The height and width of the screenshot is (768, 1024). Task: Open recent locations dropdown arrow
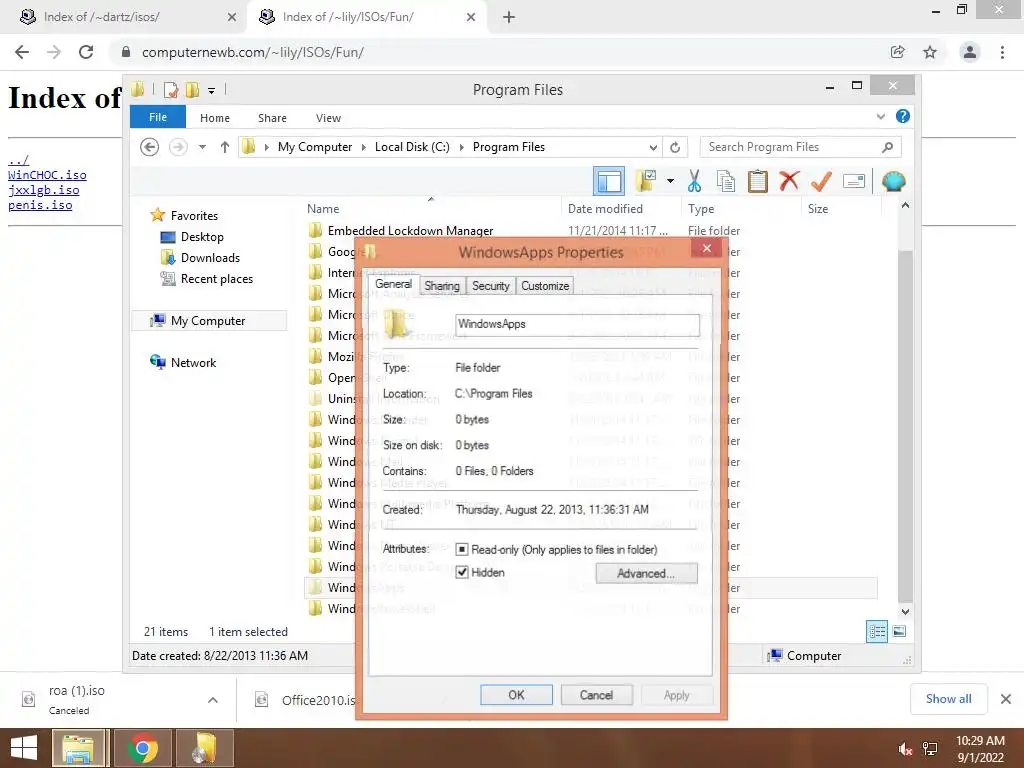pos(202,147)
